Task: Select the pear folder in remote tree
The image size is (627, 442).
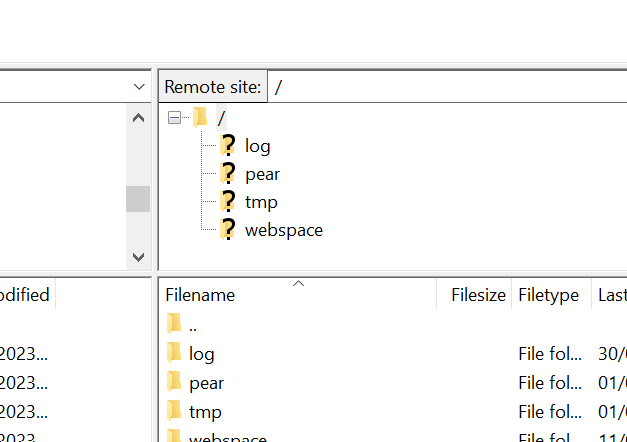Action: coord(262,174)
